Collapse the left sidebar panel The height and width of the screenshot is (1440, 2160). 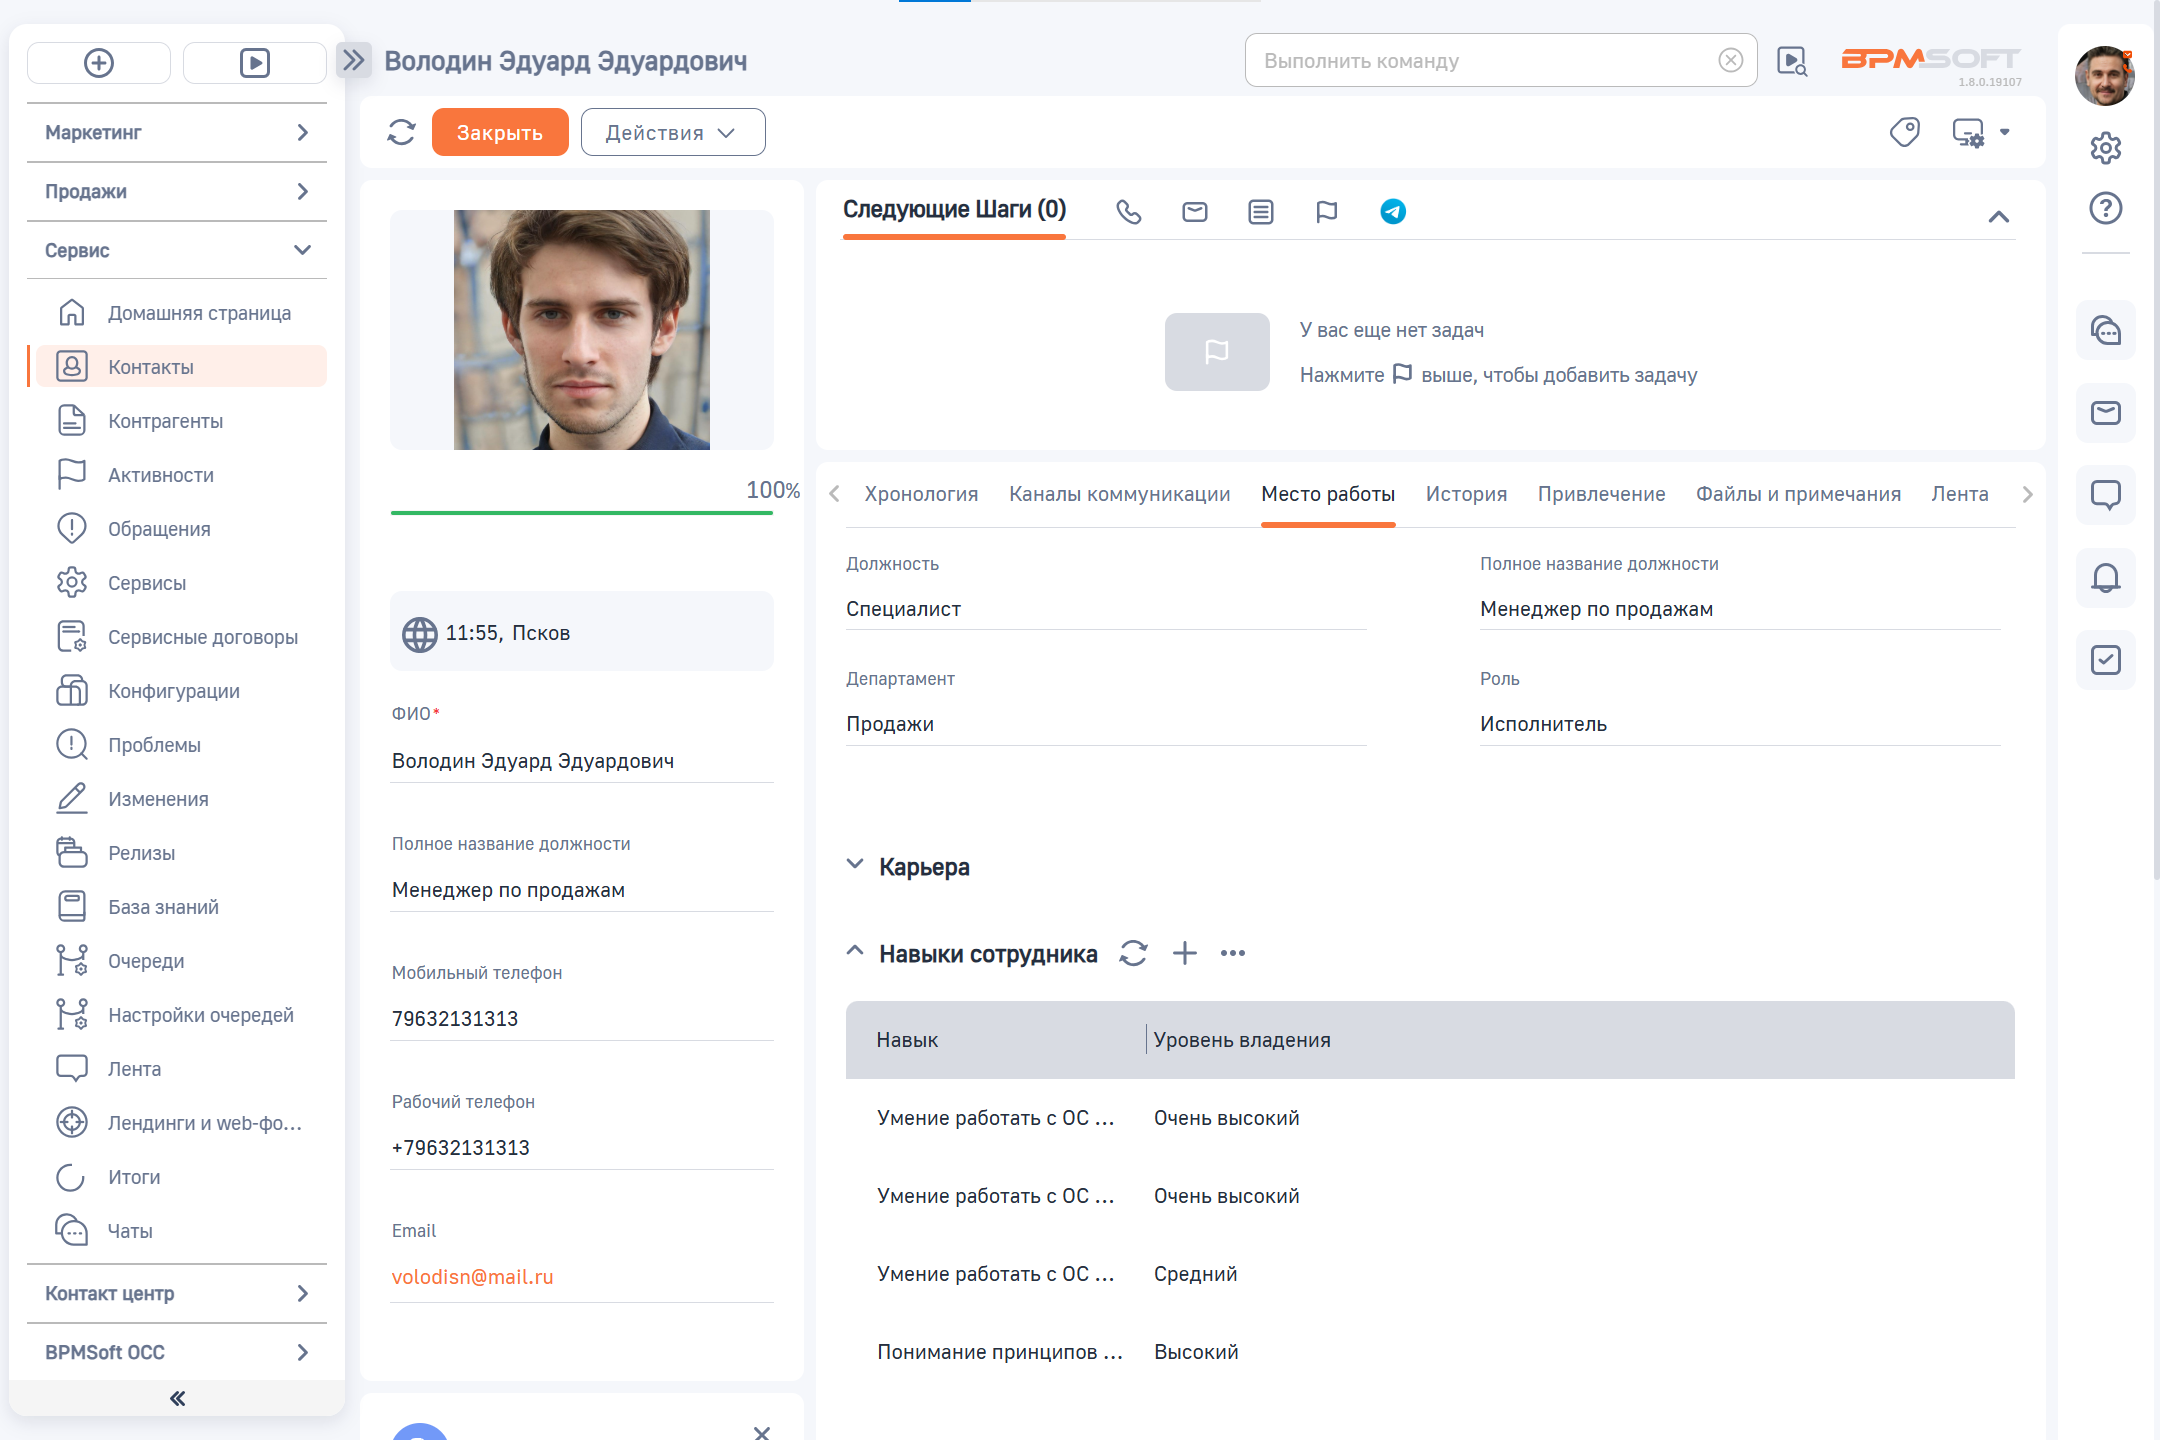177,1398
